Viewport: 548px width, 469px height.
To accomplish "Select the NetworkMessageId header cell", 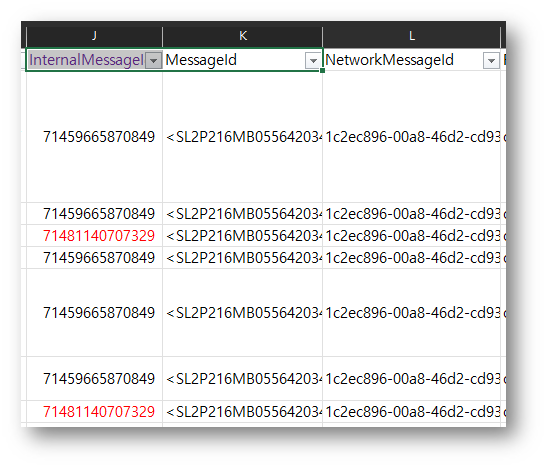I will tap(412, 60).
